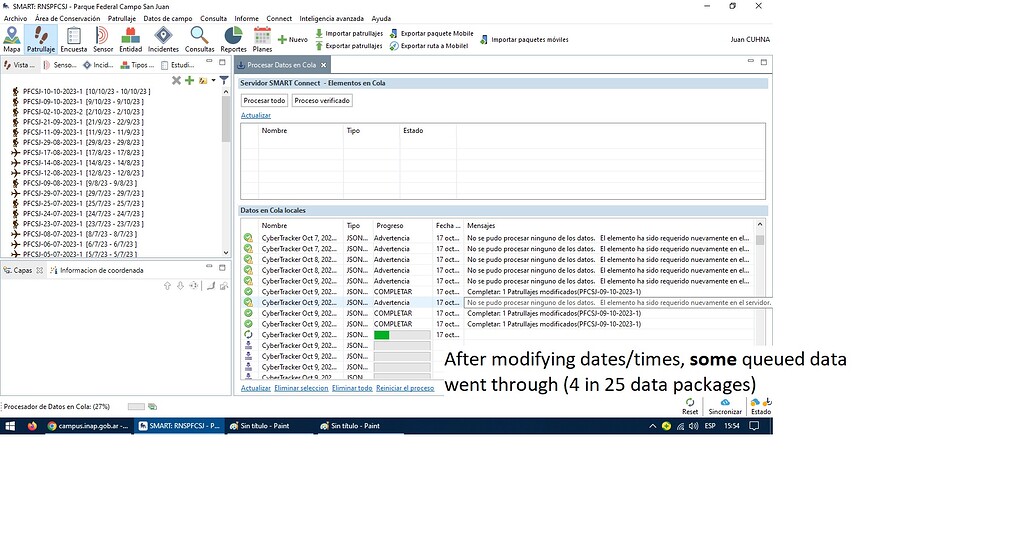Open the Área de Conservación menu
Viewport: 1024px width, 551px height.
pos(67,18)
